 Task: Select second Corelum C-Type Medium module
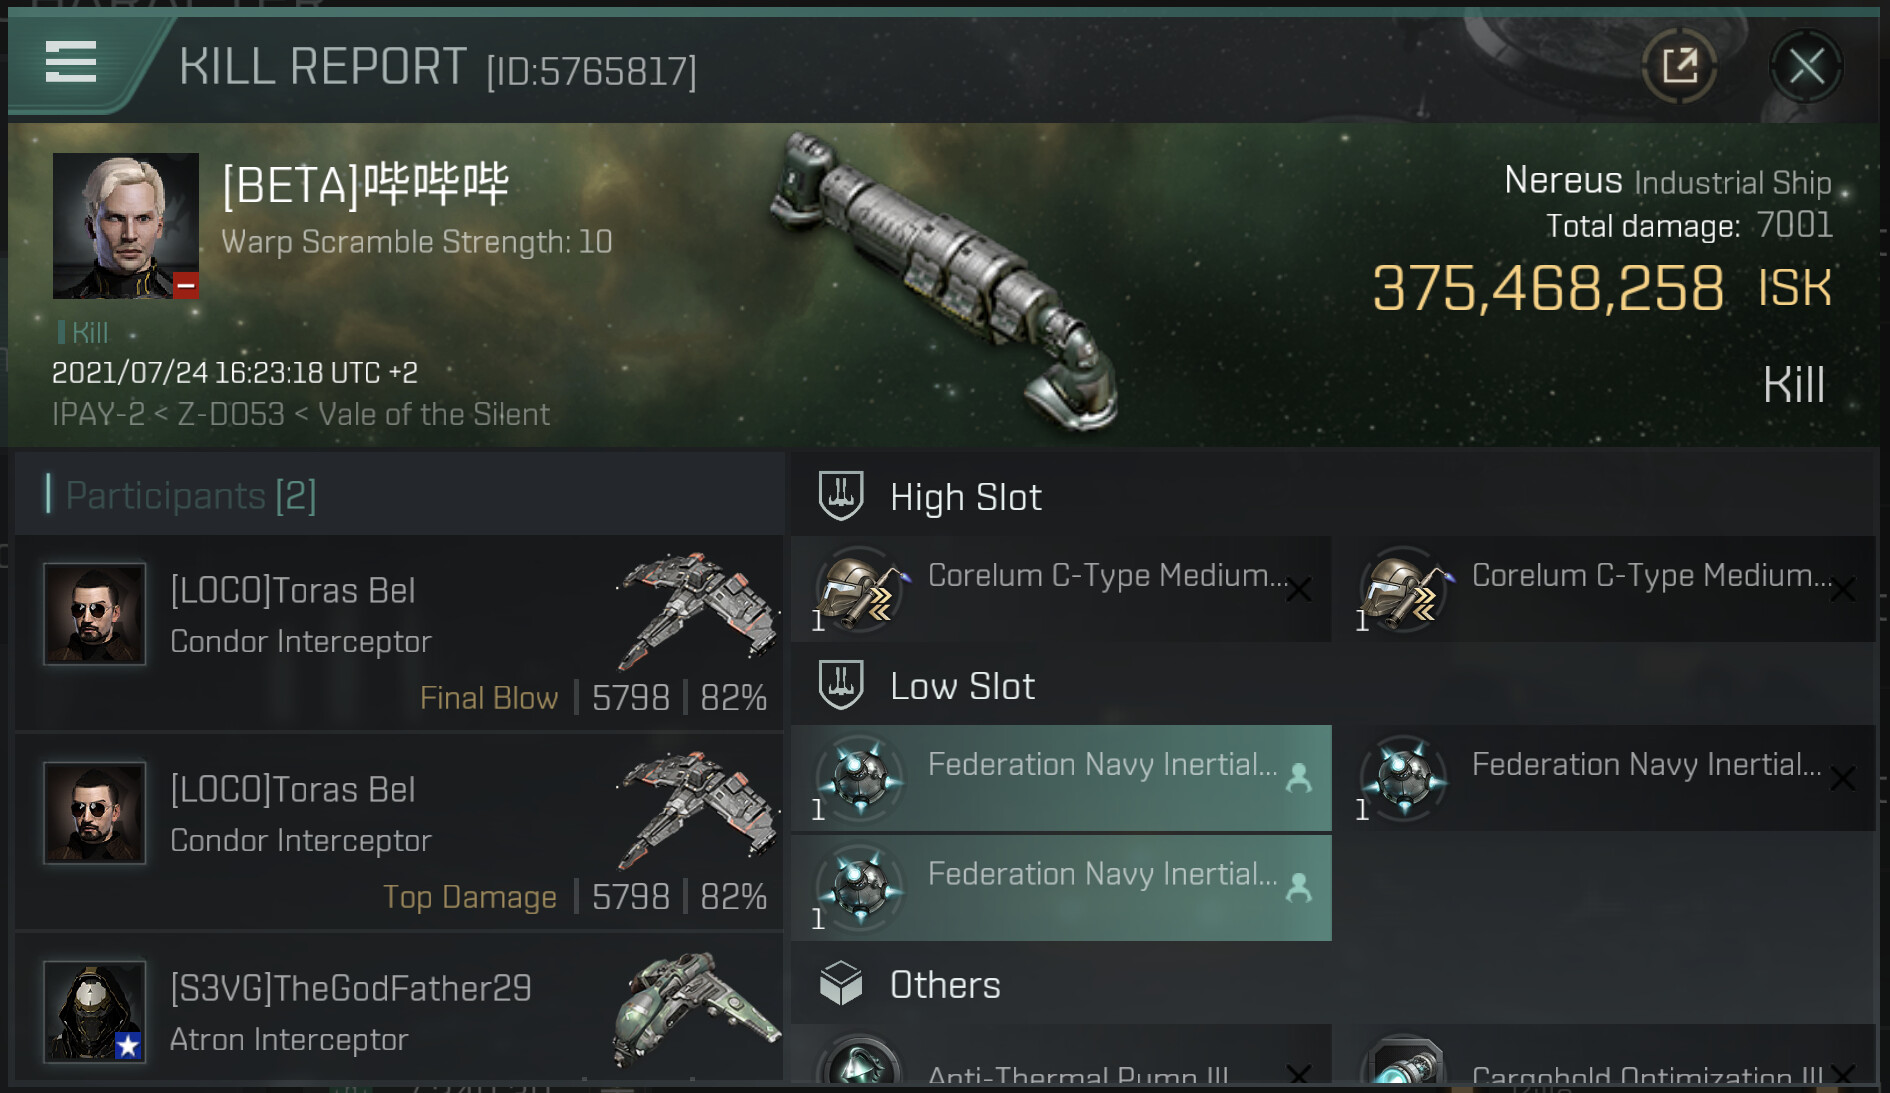pos(1605,589)
